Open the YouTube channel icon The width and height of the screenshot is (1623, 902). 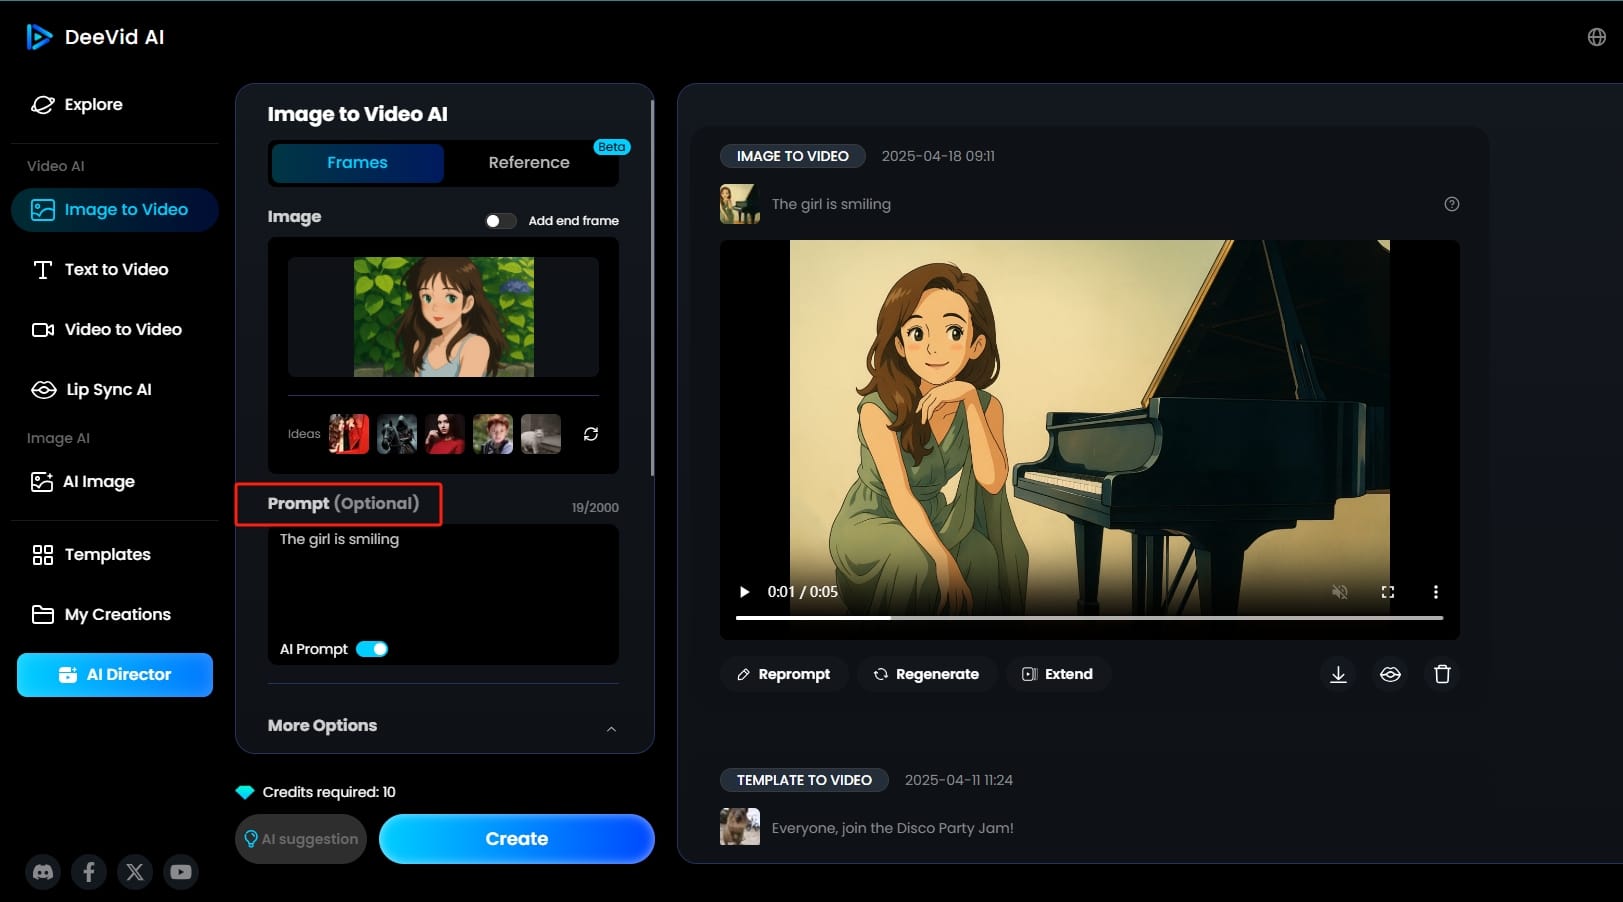coord(181,872)
